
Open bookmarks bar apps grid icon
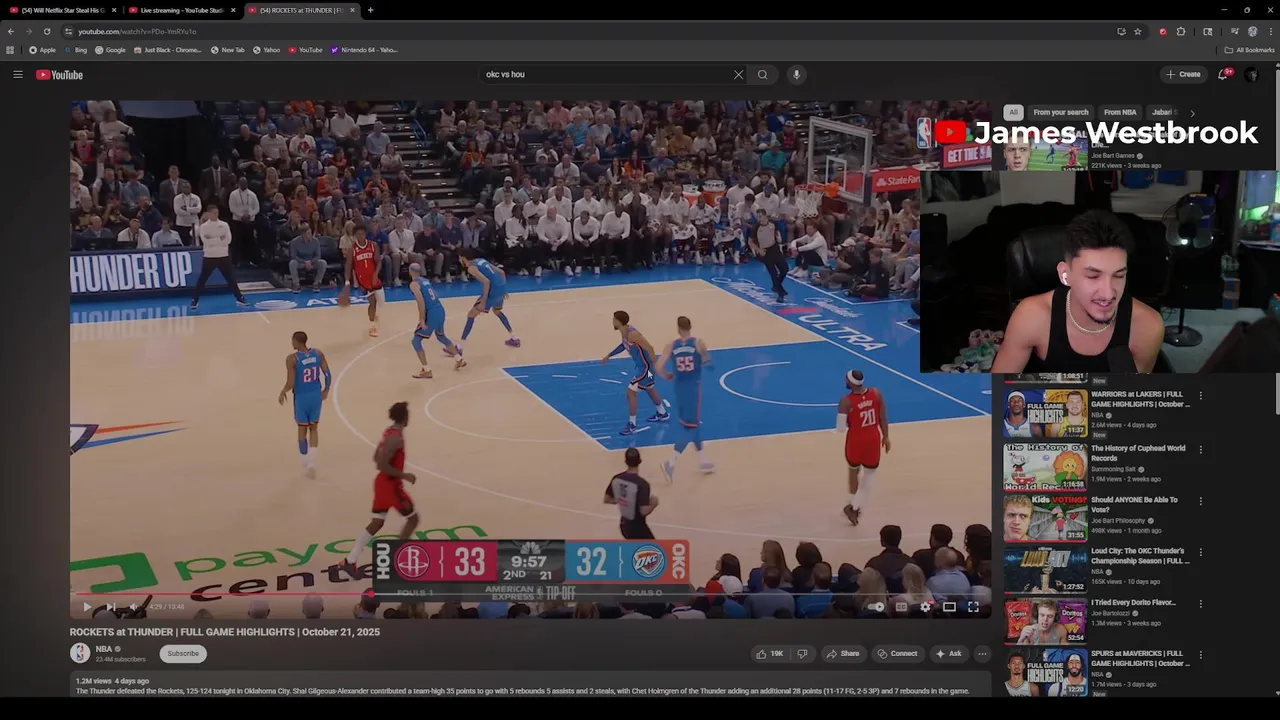(x=11, y=50)
